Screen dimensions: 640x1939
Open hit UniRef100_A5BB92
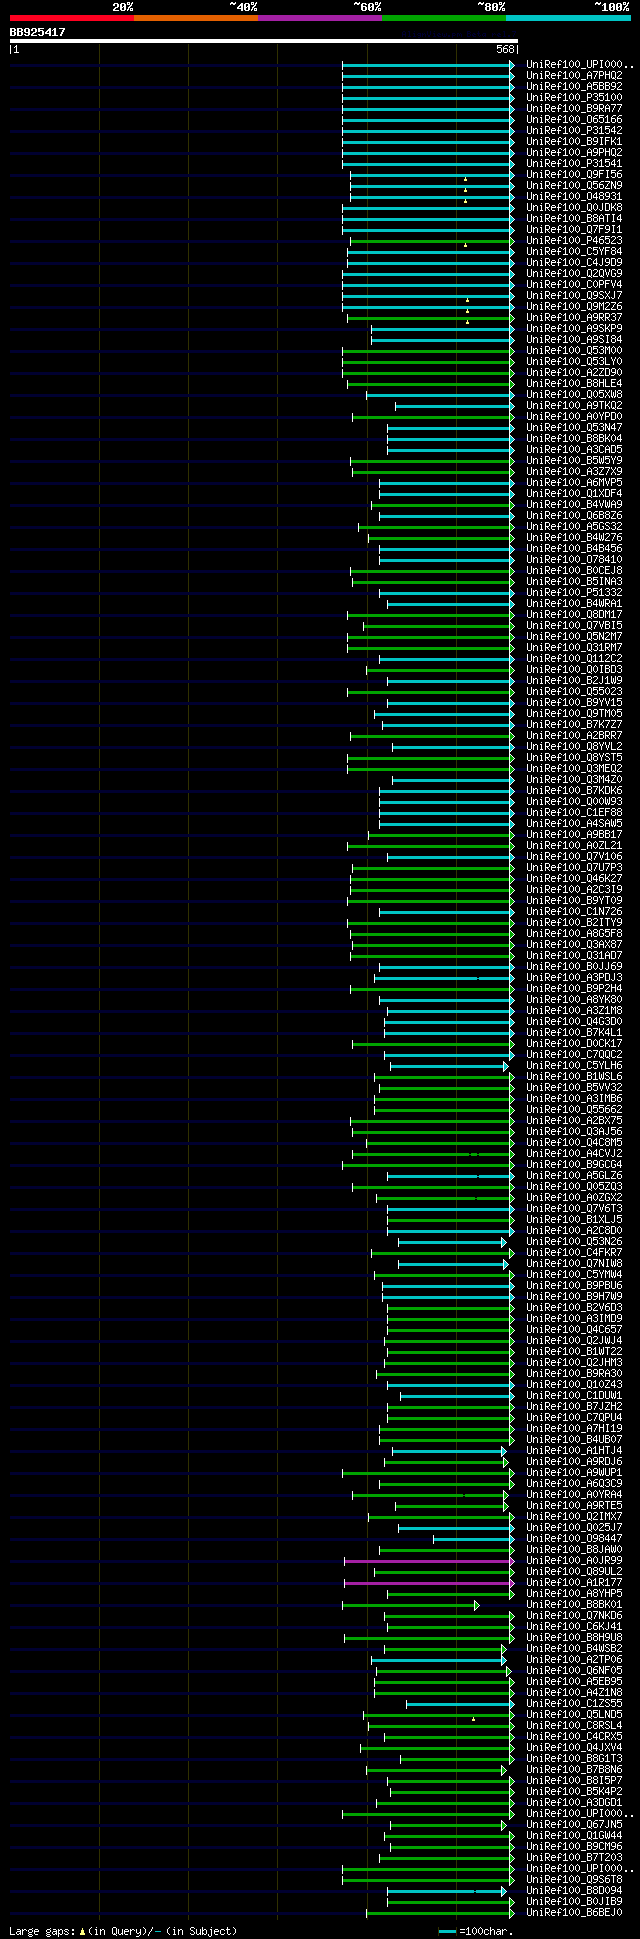574,86
